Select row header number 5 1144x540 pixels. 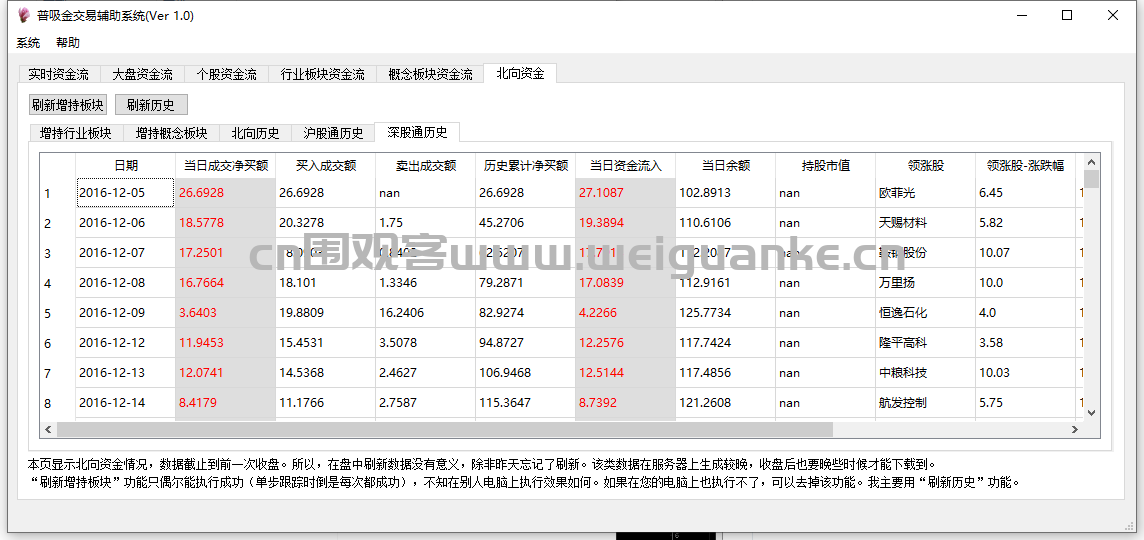click(x=47, y=313)
